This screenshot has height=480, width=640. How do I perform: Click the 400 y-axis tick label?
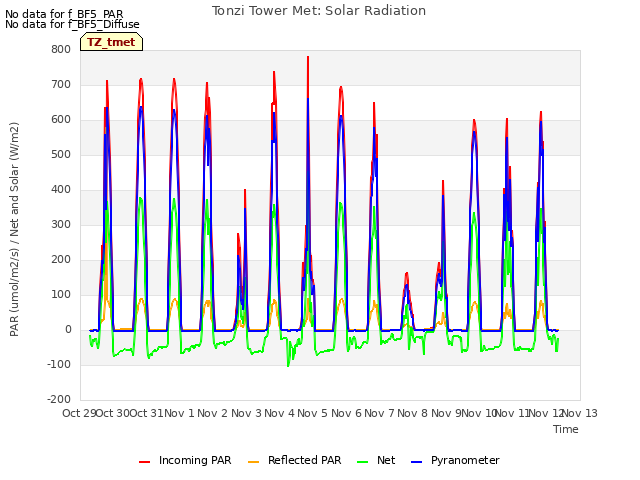click(x=61, y=190)
